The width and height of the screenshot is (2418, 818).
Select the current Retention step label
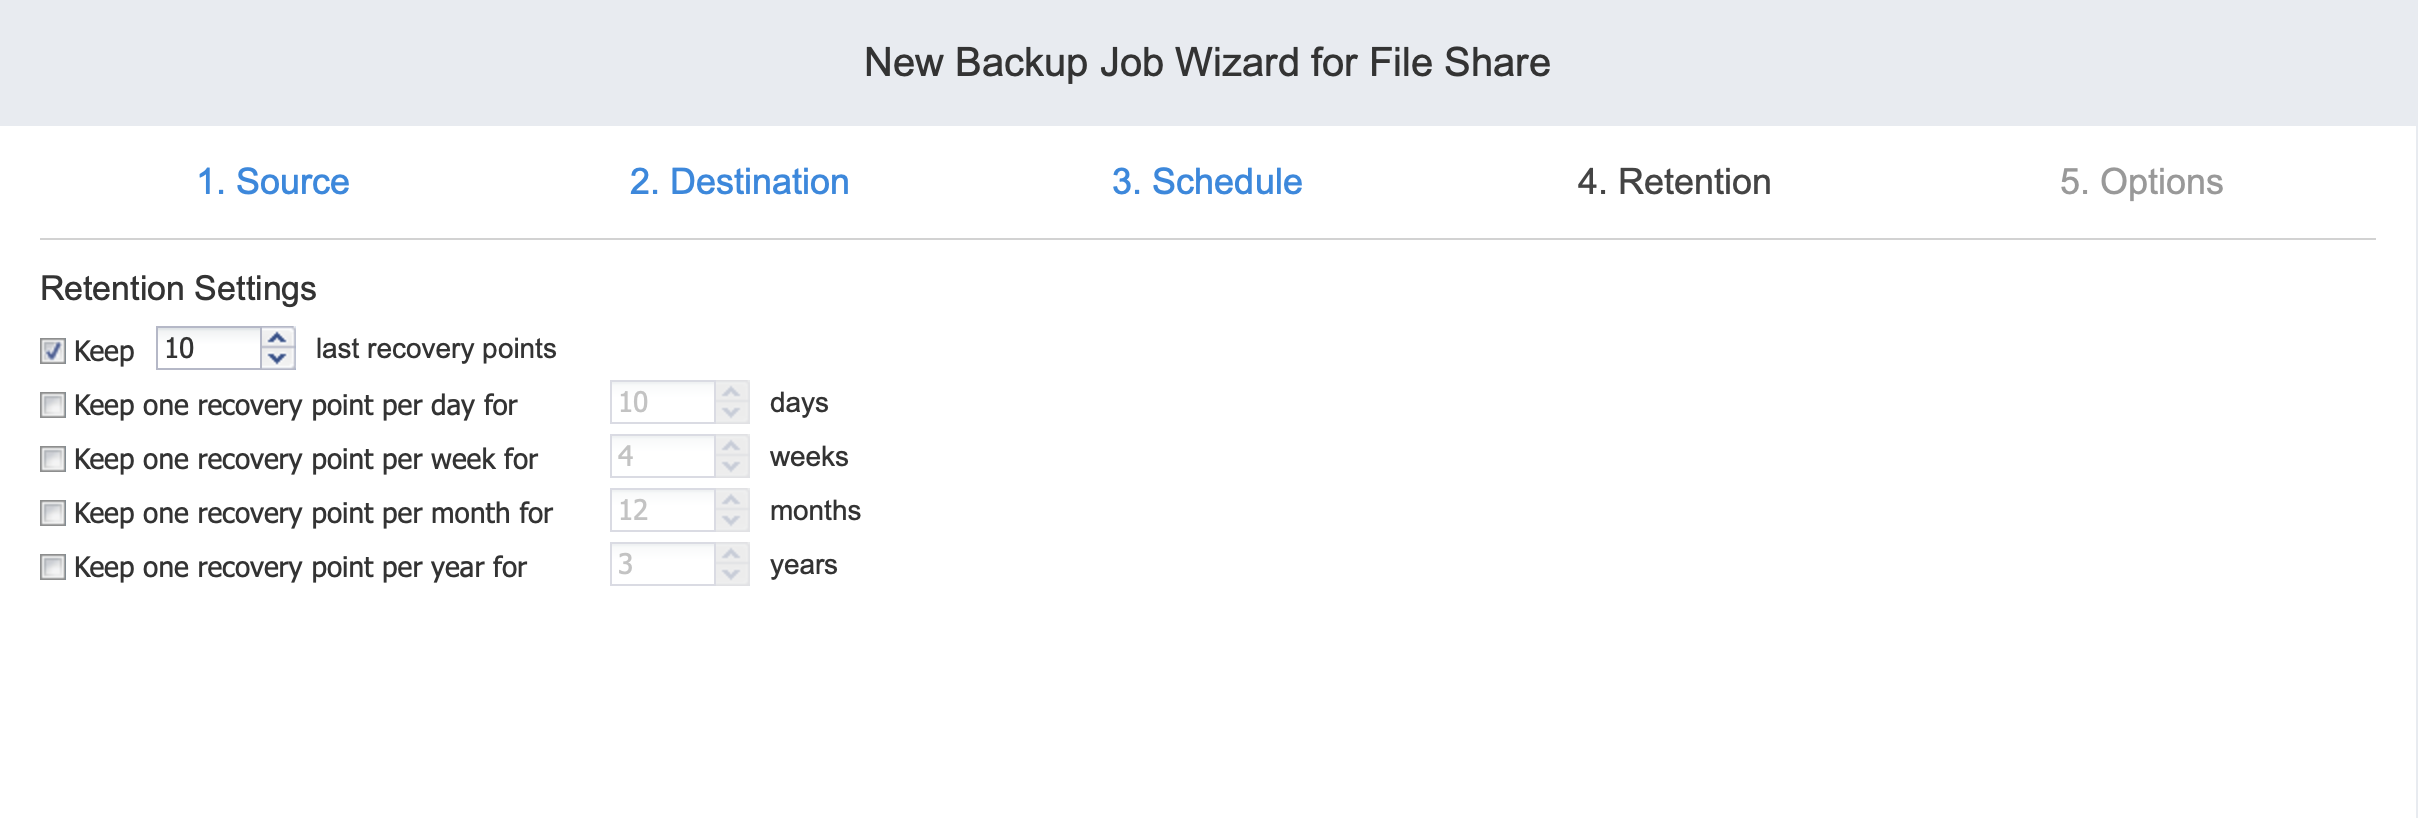pos(1673,182)
